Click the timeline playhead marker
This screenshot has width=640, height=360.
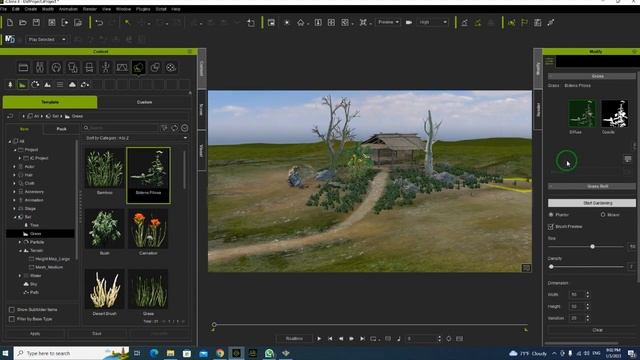pos(214,325)
